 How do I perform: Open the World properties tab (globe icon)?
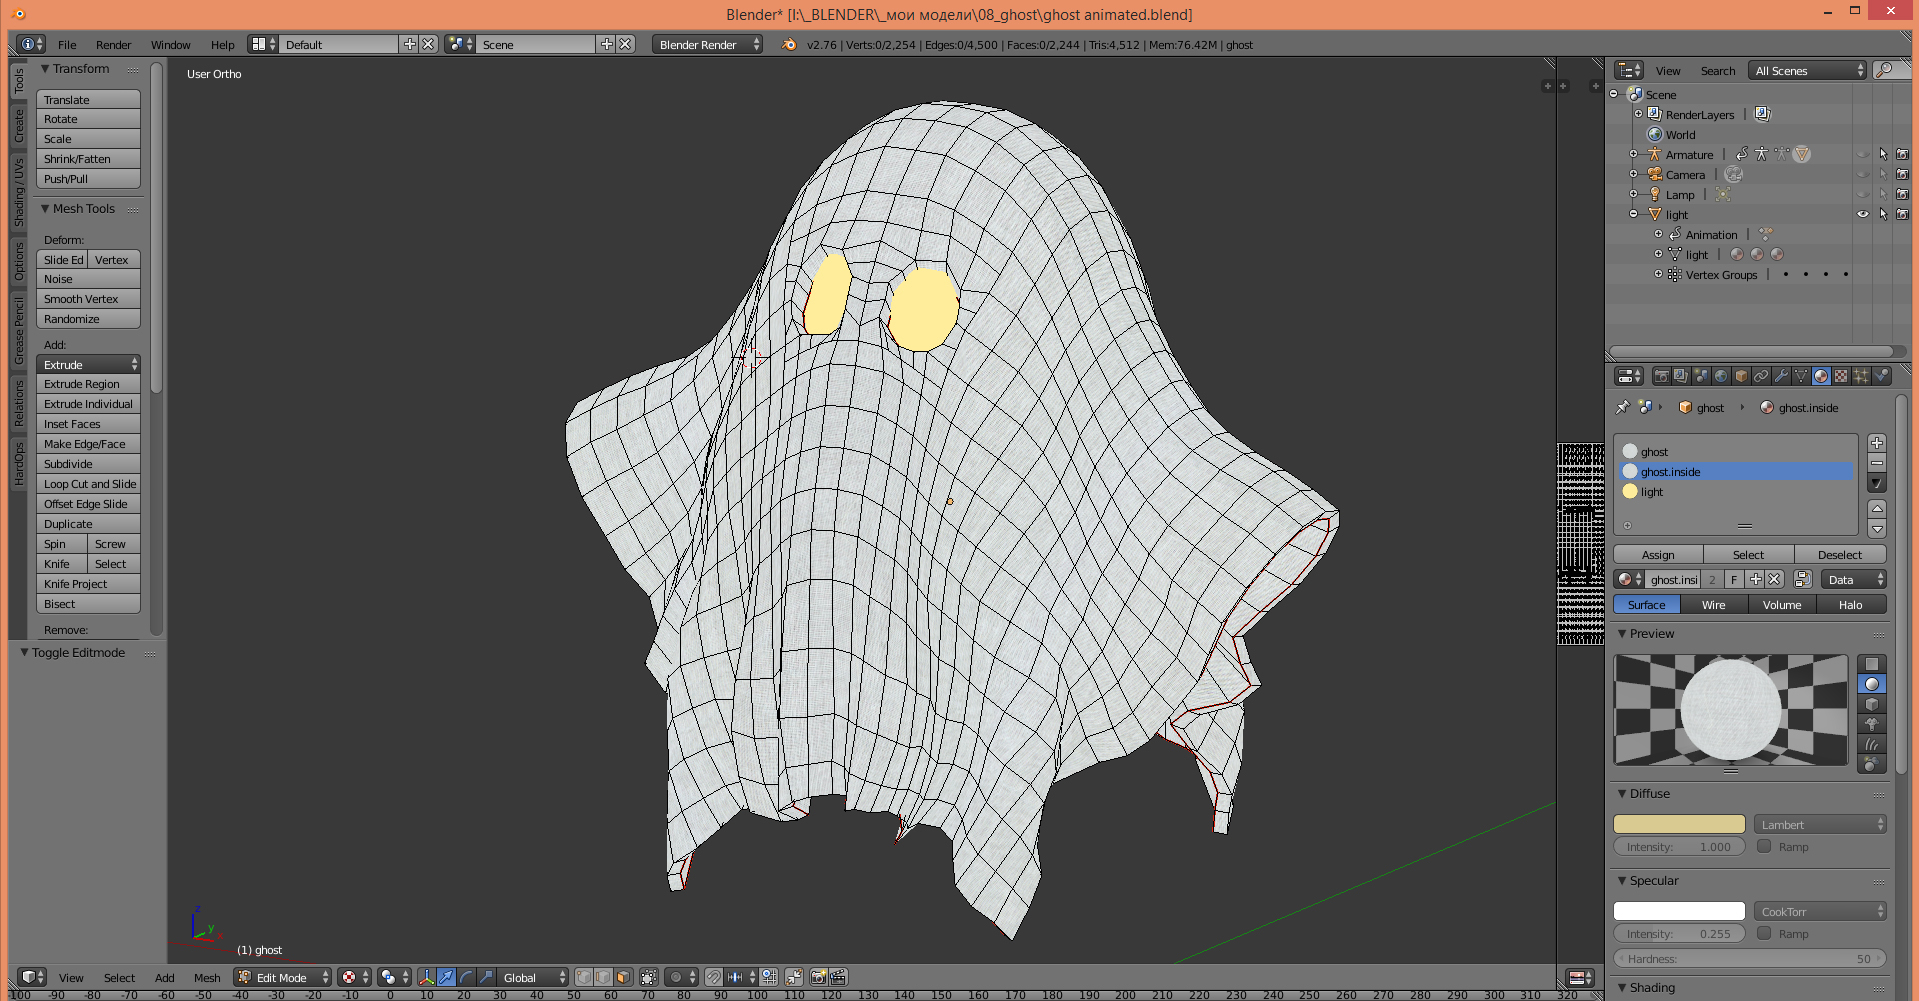pos(1720,376)
